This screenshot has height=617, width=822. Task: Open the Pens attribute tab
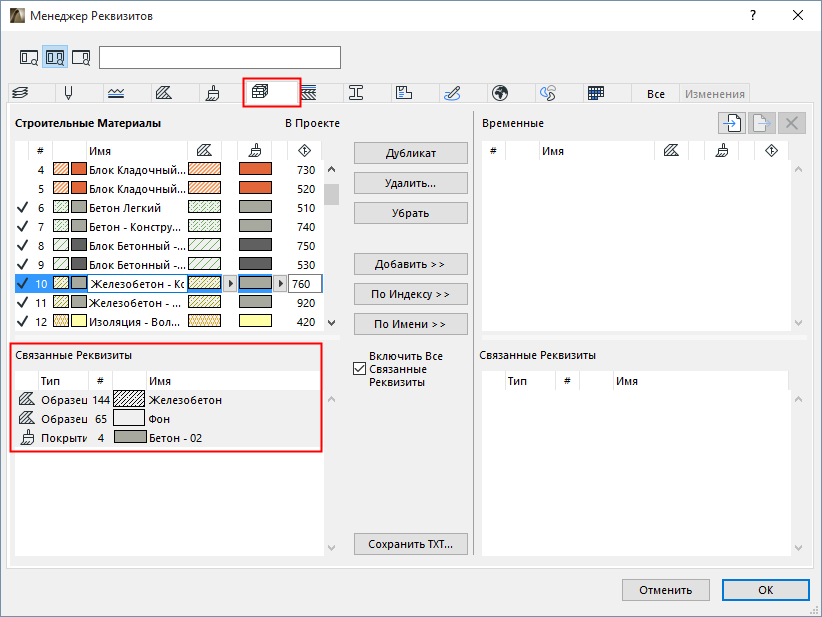coord(68,93)
